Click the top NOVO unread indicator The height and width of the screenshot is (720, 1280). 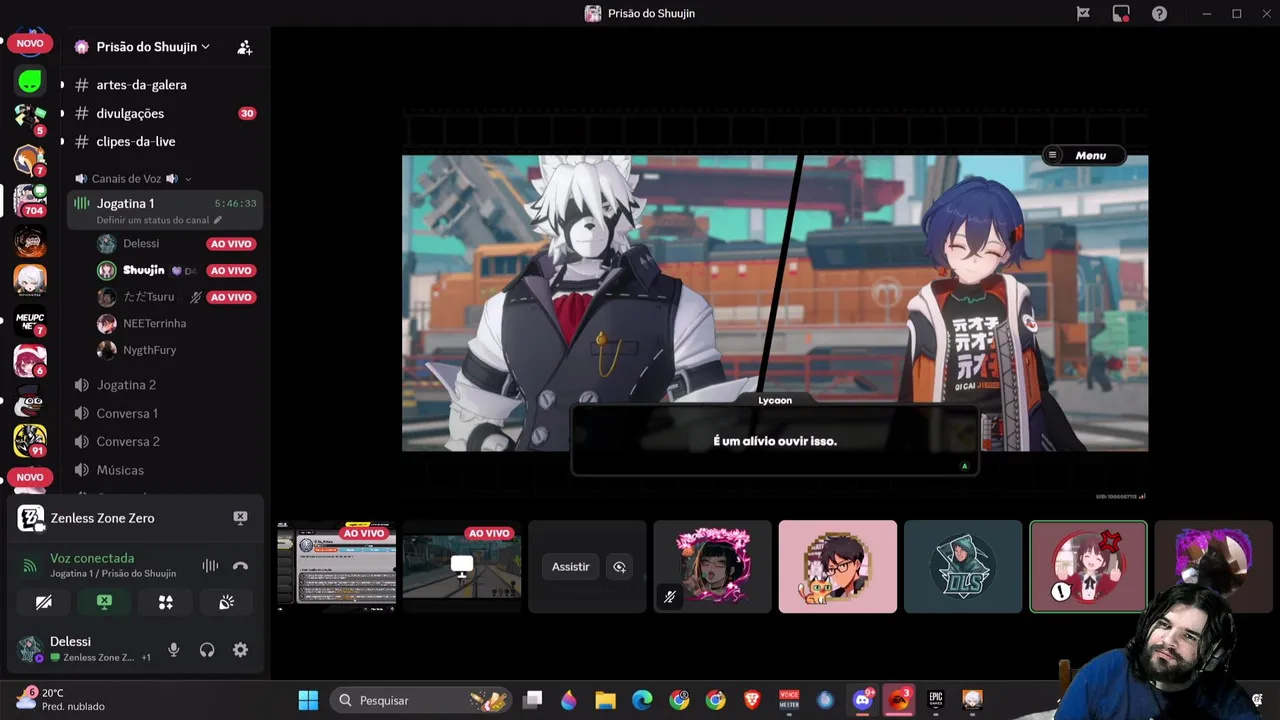coord(30,44)
